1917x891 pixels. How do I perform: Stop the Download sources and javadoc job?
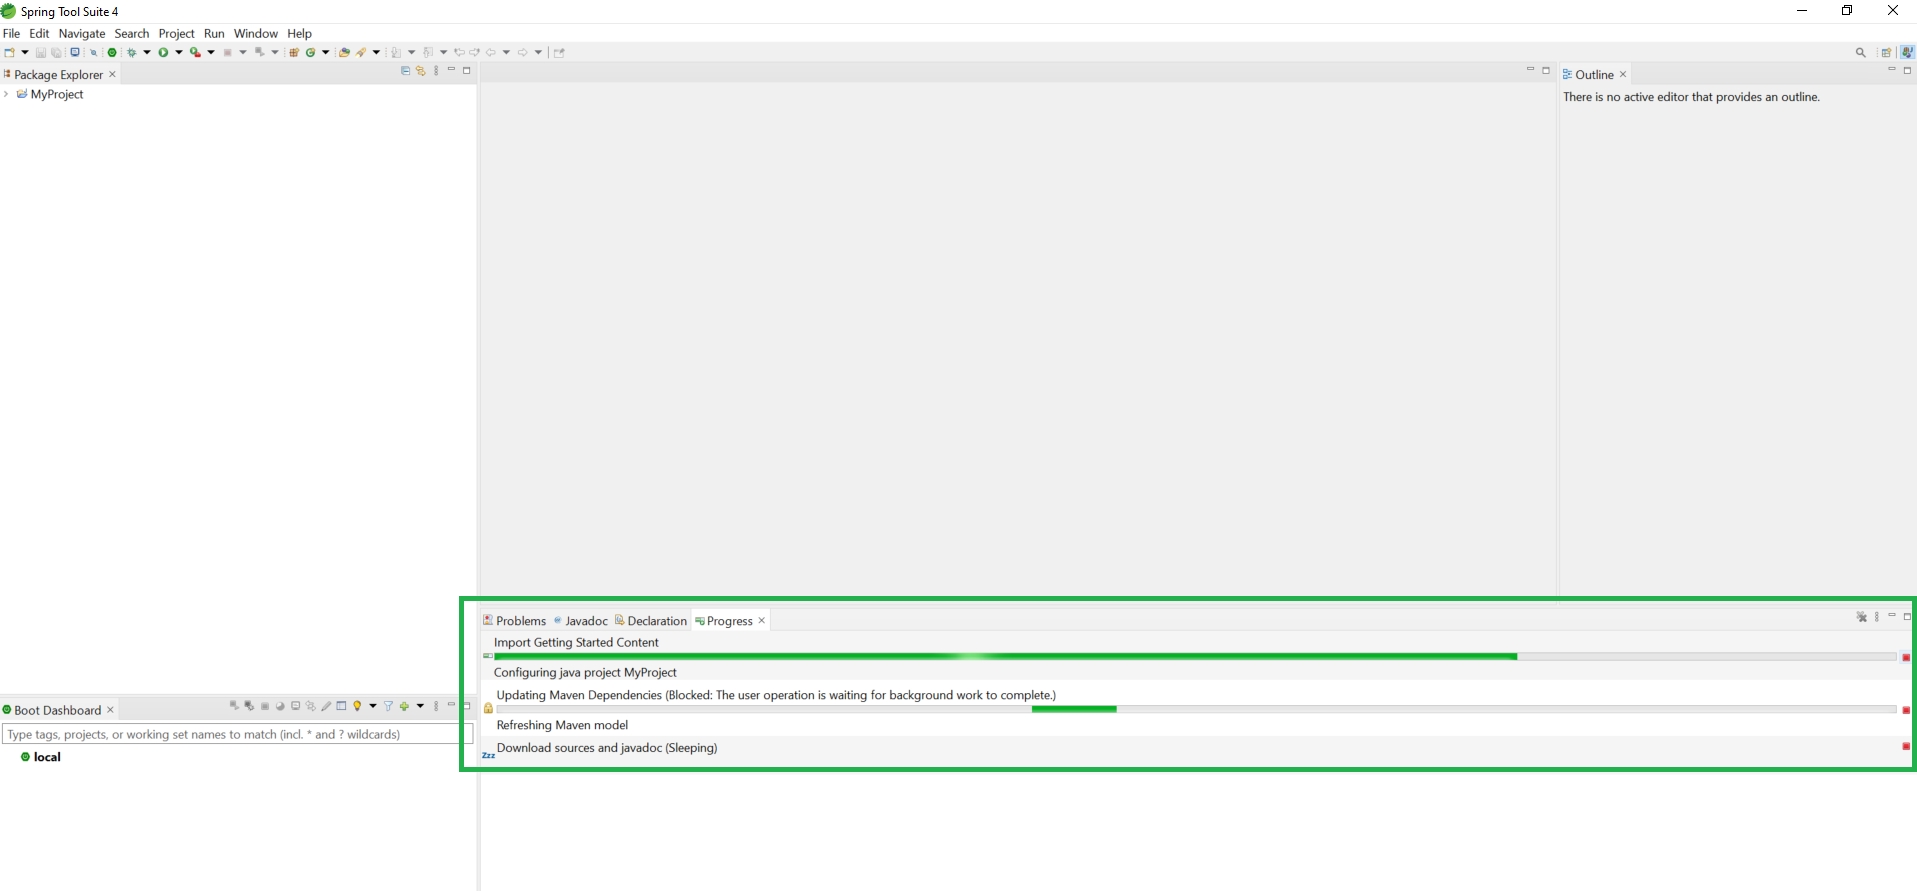click(x=1906, y=747)
